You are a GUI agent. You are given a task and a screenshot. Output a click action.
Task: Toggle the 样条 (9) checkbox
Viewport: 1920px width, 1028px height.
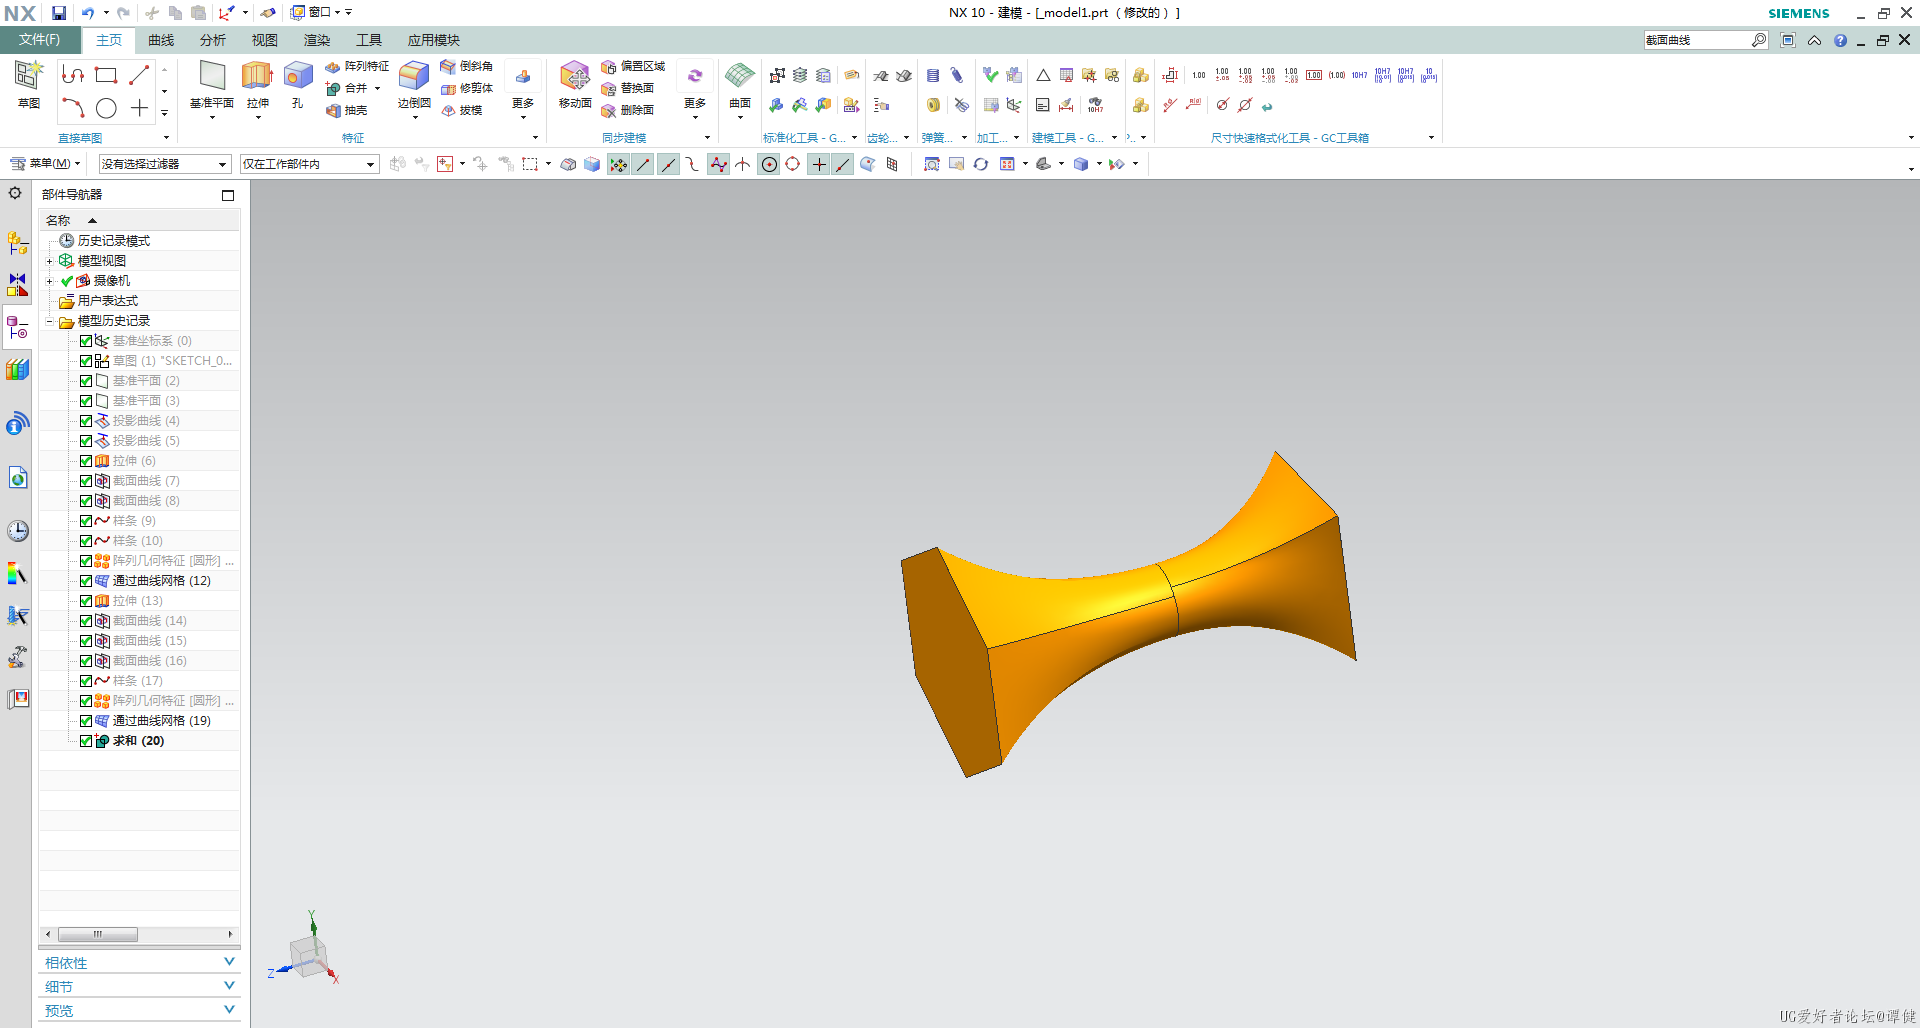[x=86, y=521]
